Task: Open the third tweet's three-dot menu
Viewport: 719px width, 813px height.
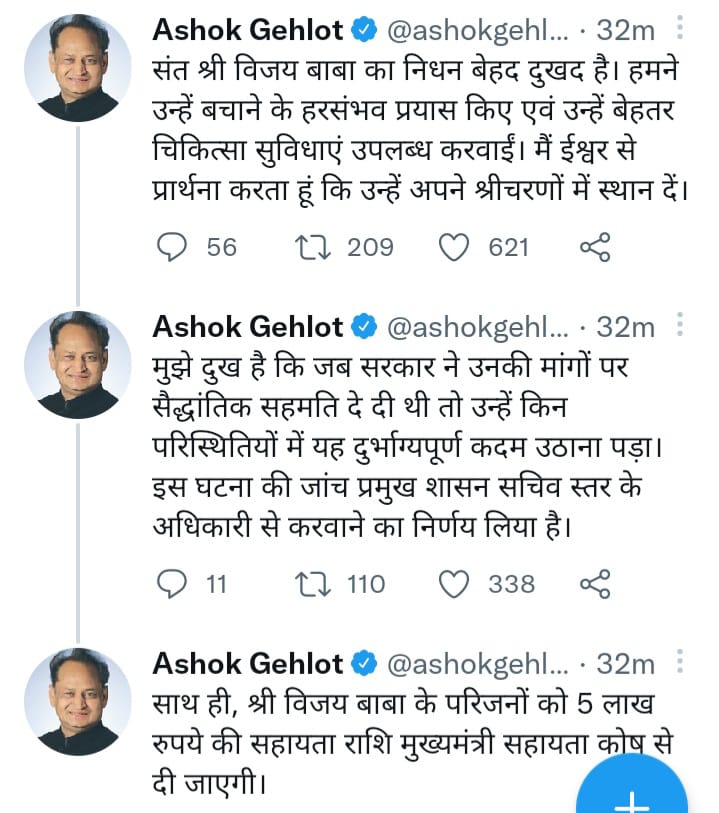Action: (680, 663)
